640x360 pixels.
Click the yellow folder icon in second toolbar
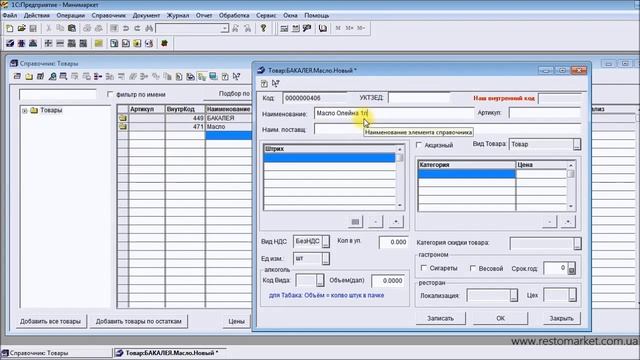click(x=99, y=43)
